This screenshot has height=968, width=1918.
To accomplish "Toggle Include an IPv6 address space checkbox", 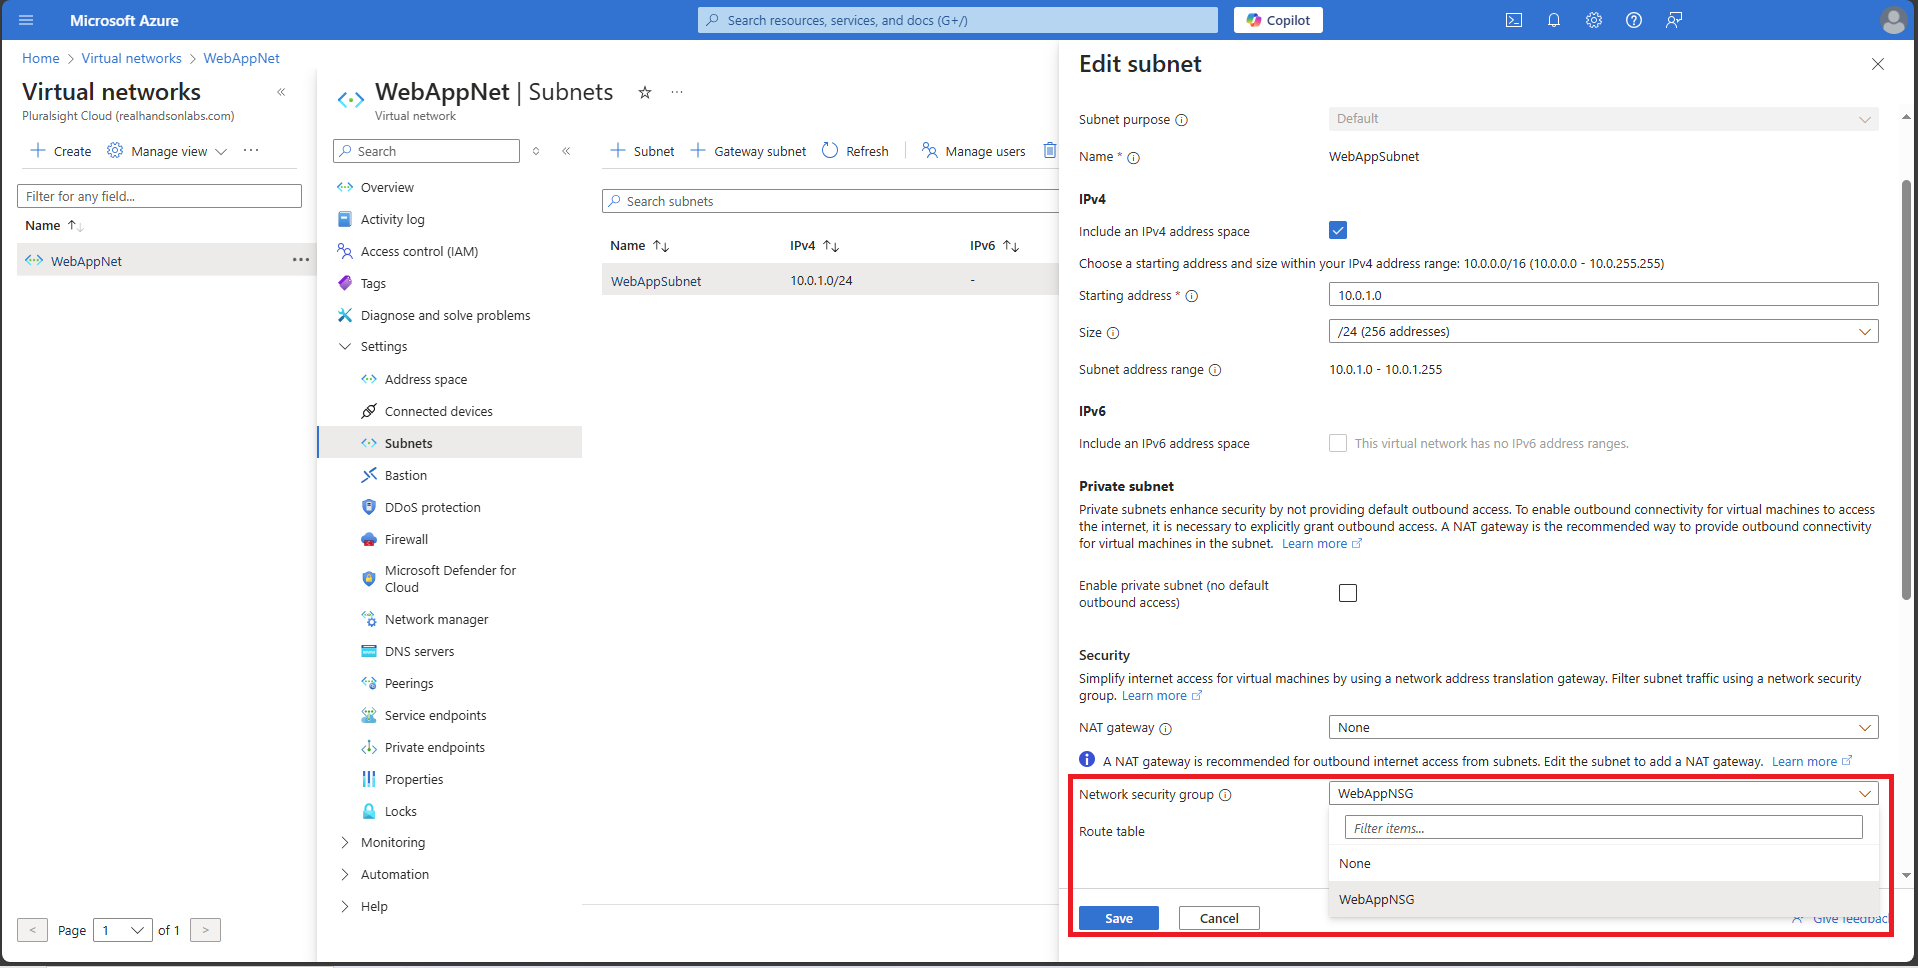I will point(1338,443).
